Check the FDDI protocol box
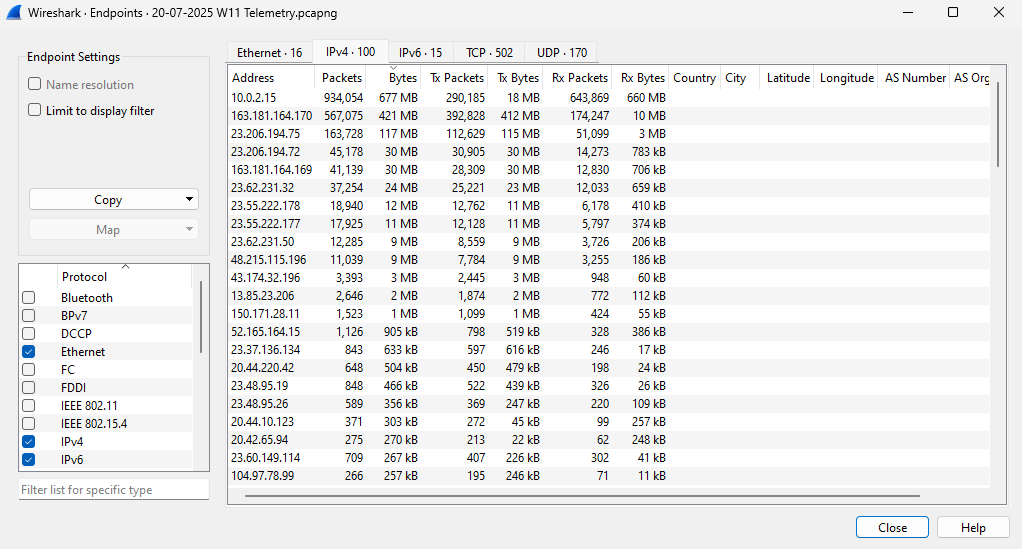The height and width of the screenshot is (549, 1022). pyautogui.click(x=29, y=387)
